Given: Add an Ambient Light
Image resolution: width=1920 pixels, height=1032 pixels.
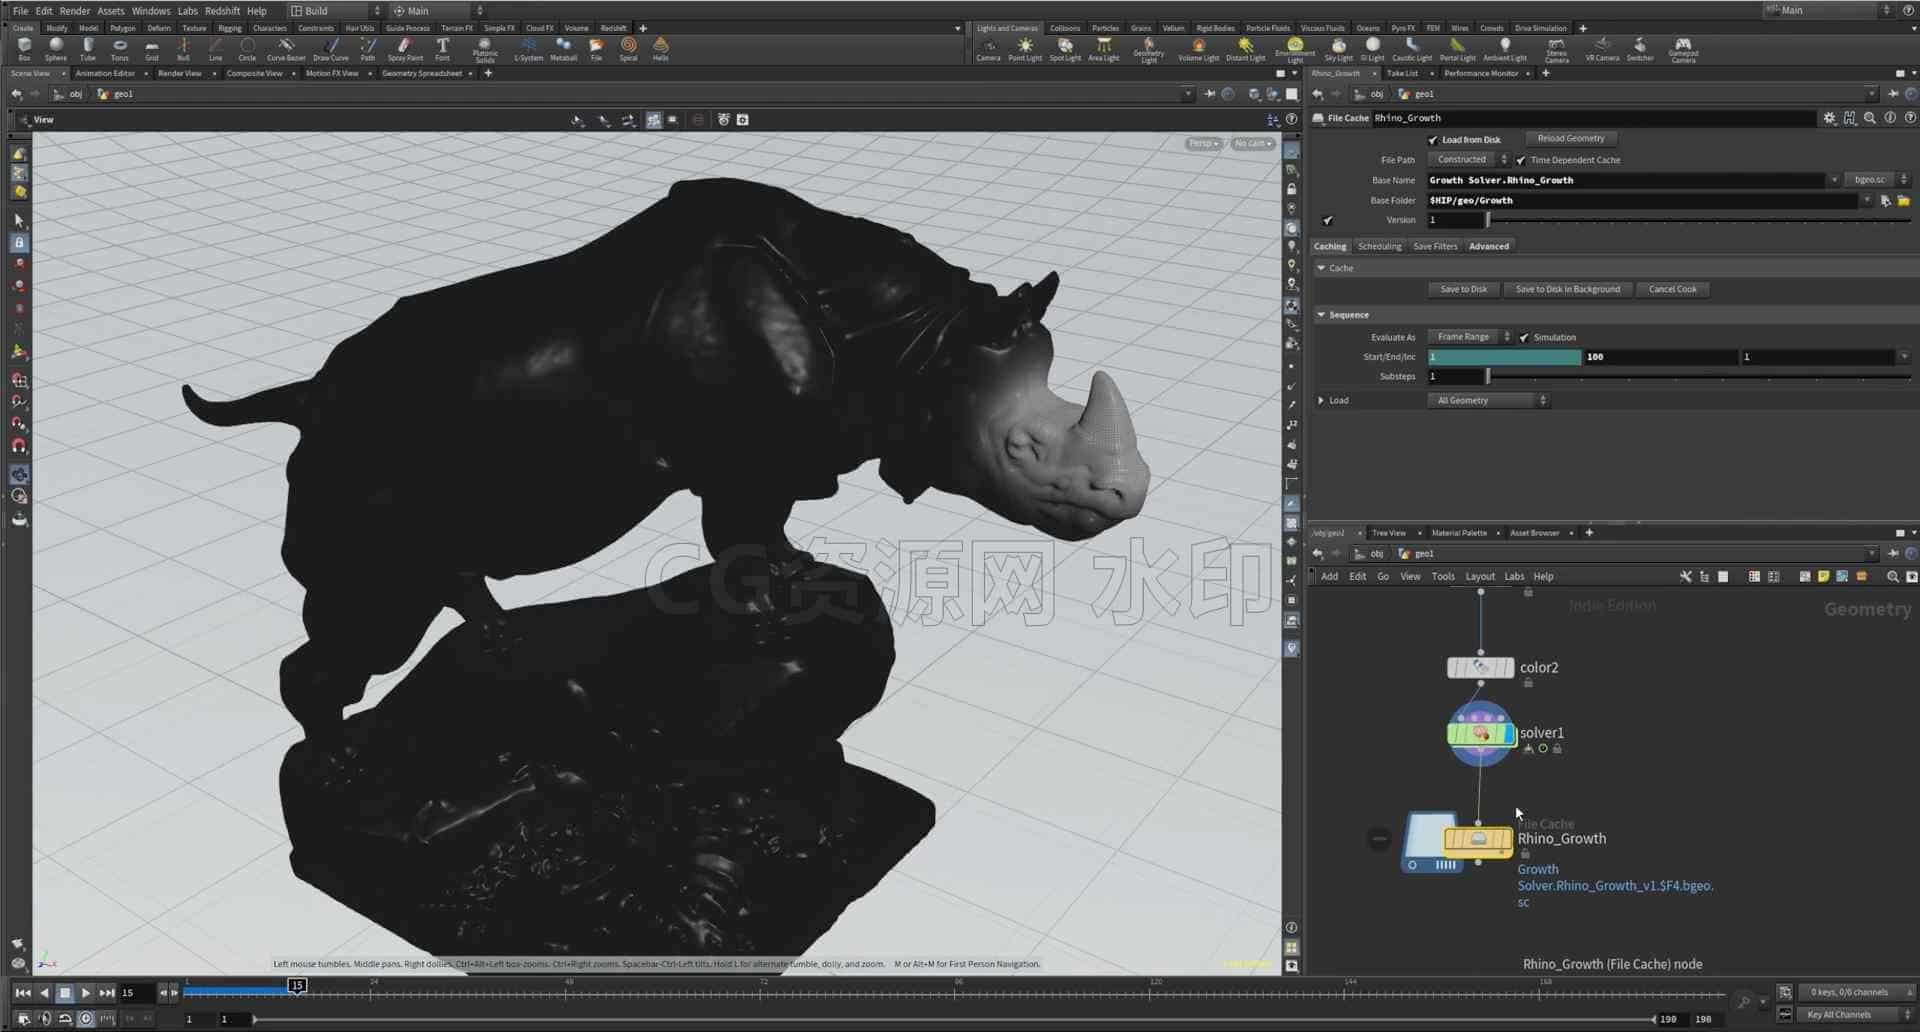Looking at the screenshot, I should tap(1505, 49).
